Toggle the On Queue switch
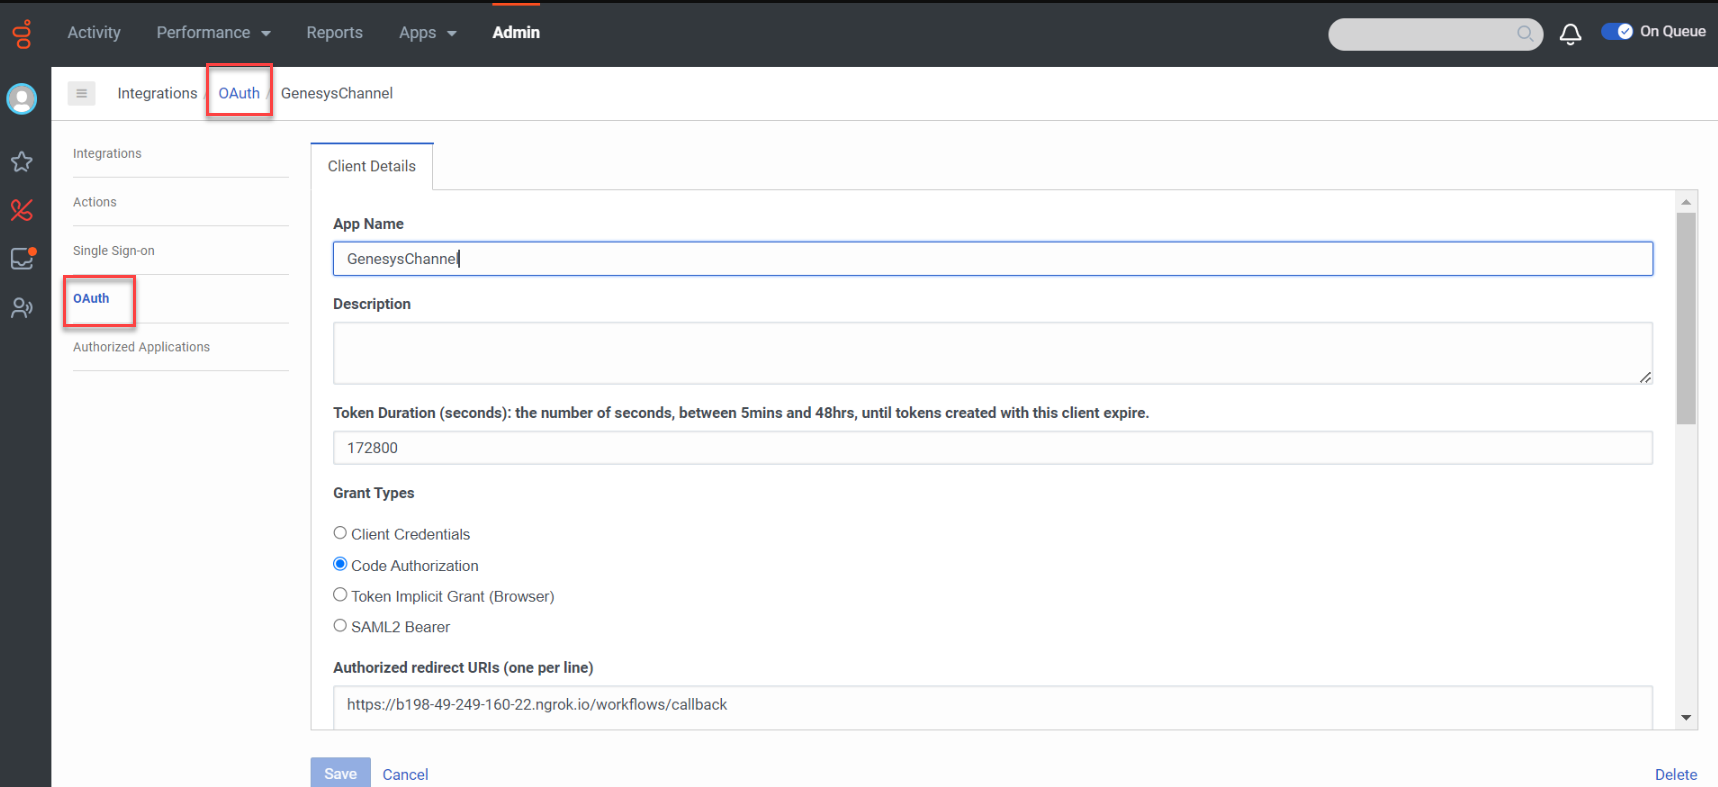The image size is (1718, 787). click(1616, 32)
